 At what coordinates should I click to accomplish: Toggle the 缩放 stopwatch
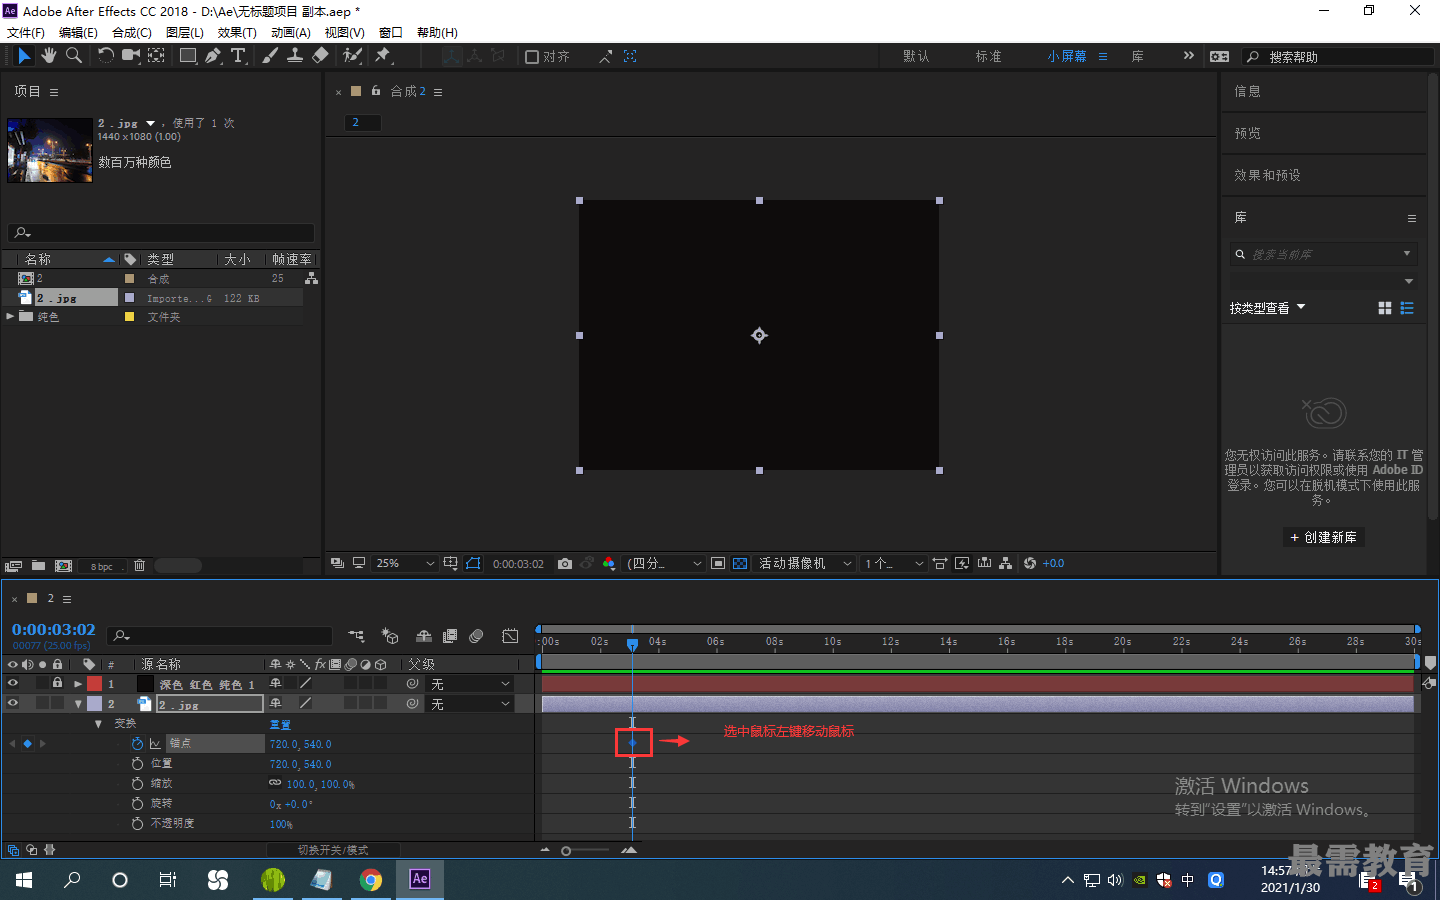[137, 783]
